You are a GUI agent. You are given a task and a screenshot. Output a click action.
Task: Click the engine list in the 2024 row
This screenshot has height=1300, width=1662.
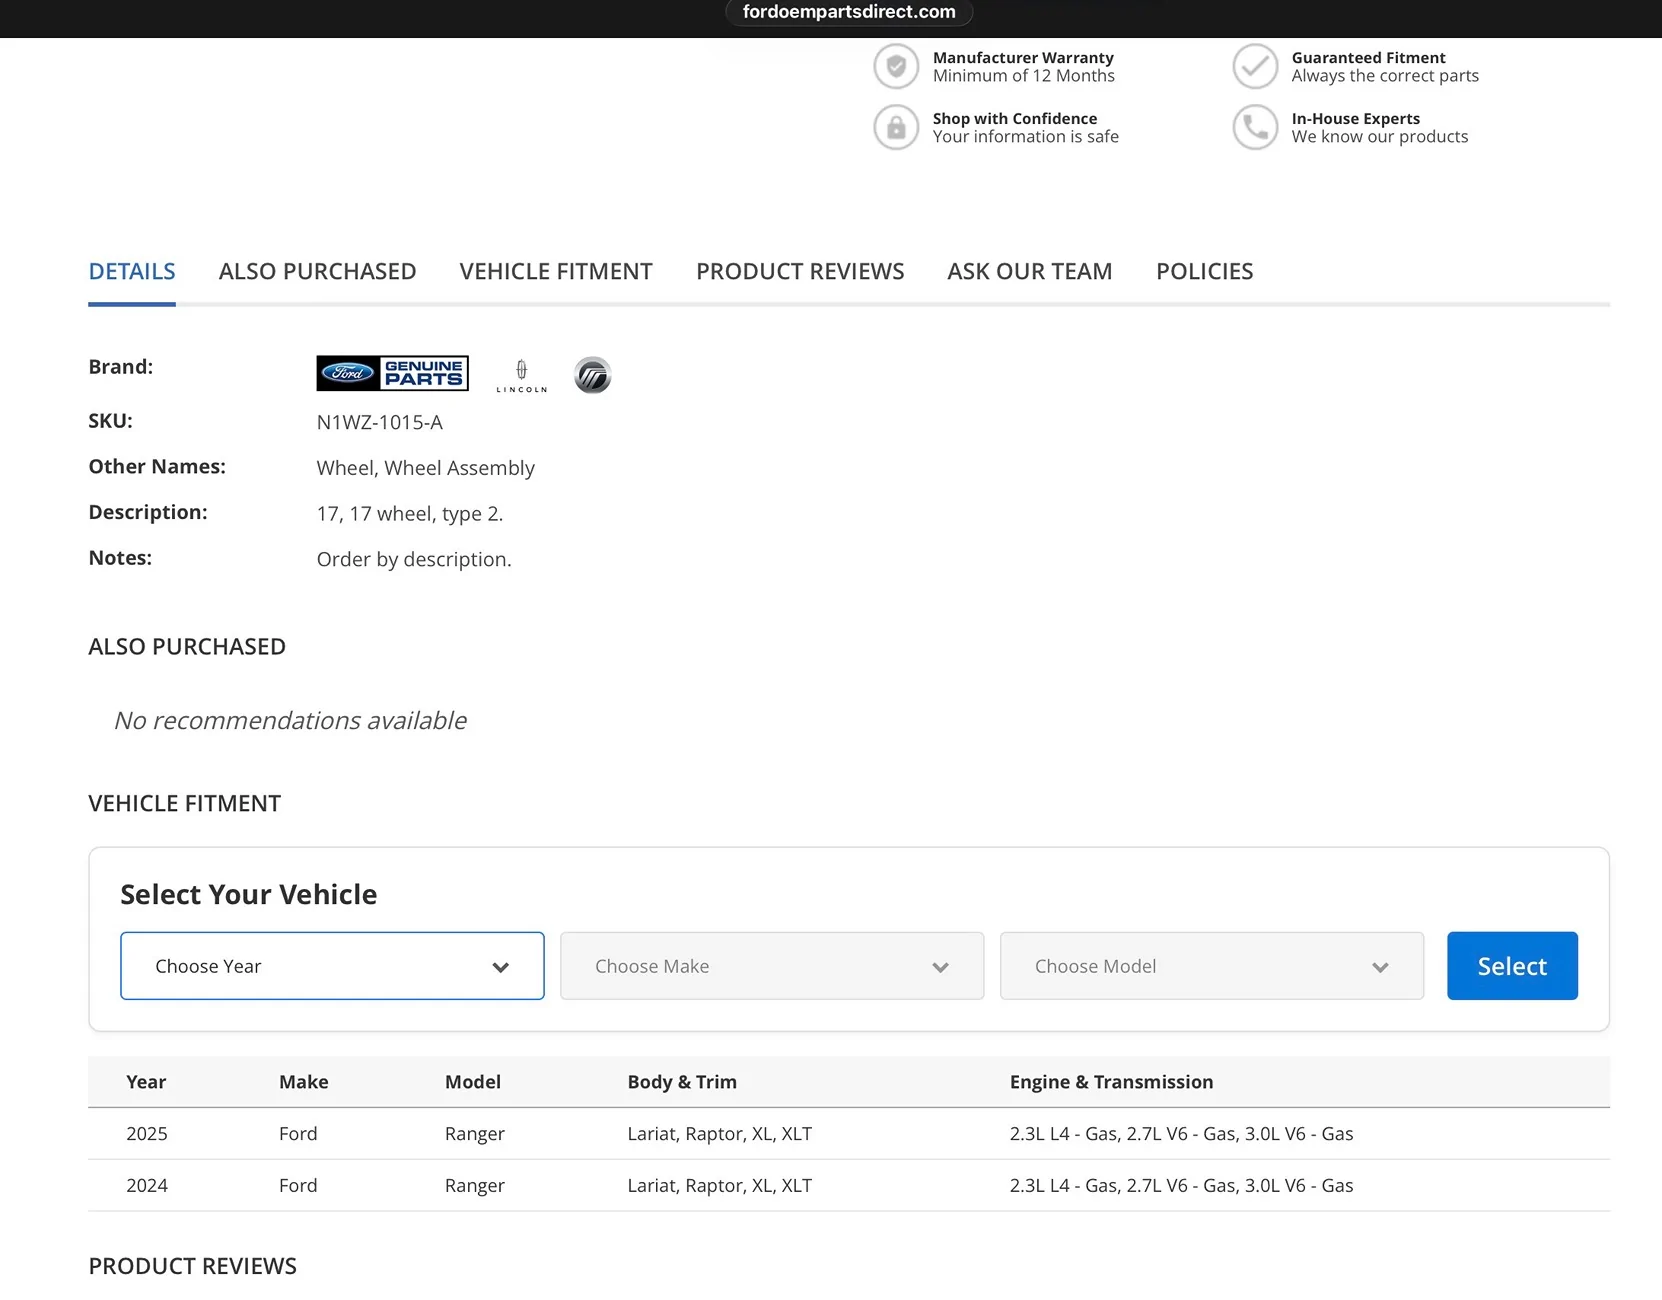[1181, 1185]
